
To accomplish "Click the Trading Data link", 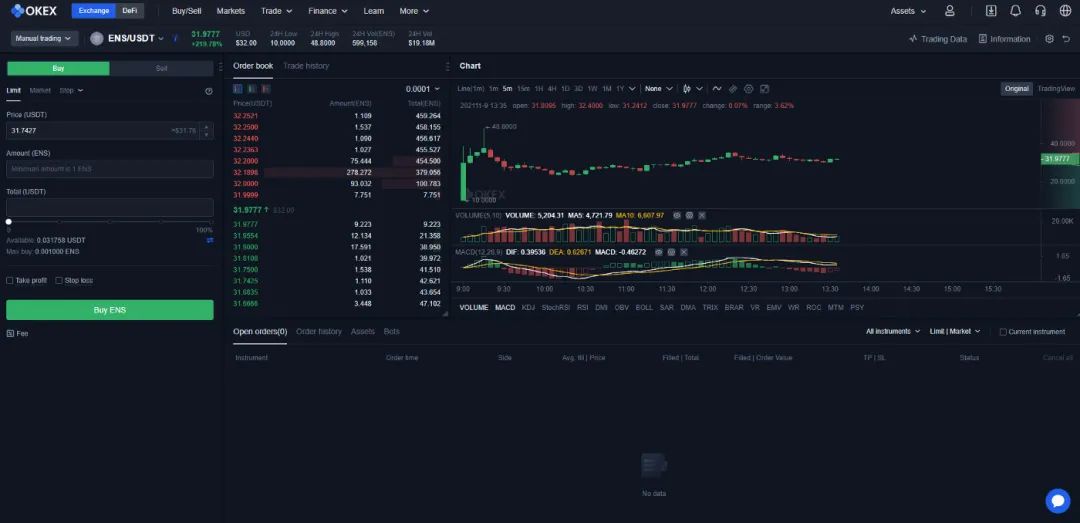I will (x=938, y=39).
